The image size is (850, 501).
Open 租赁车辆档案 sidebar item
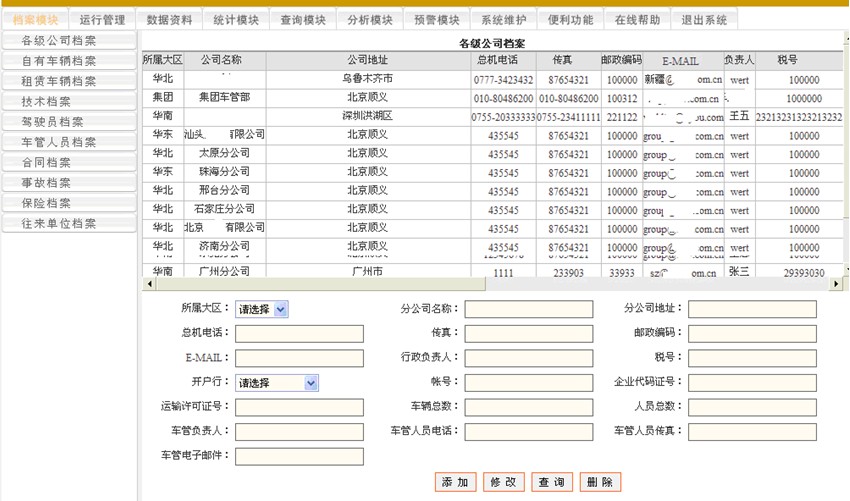coord(69,81)
